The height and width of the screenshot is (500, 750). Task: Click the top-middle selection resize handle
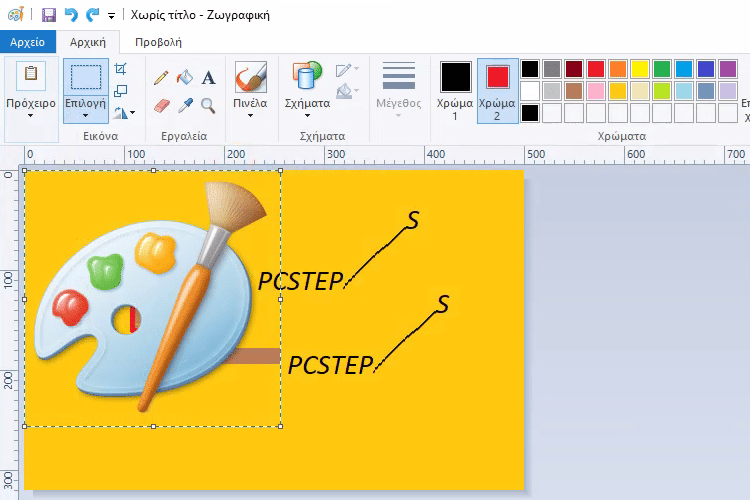pyautogui.click(x=153, y=170)
